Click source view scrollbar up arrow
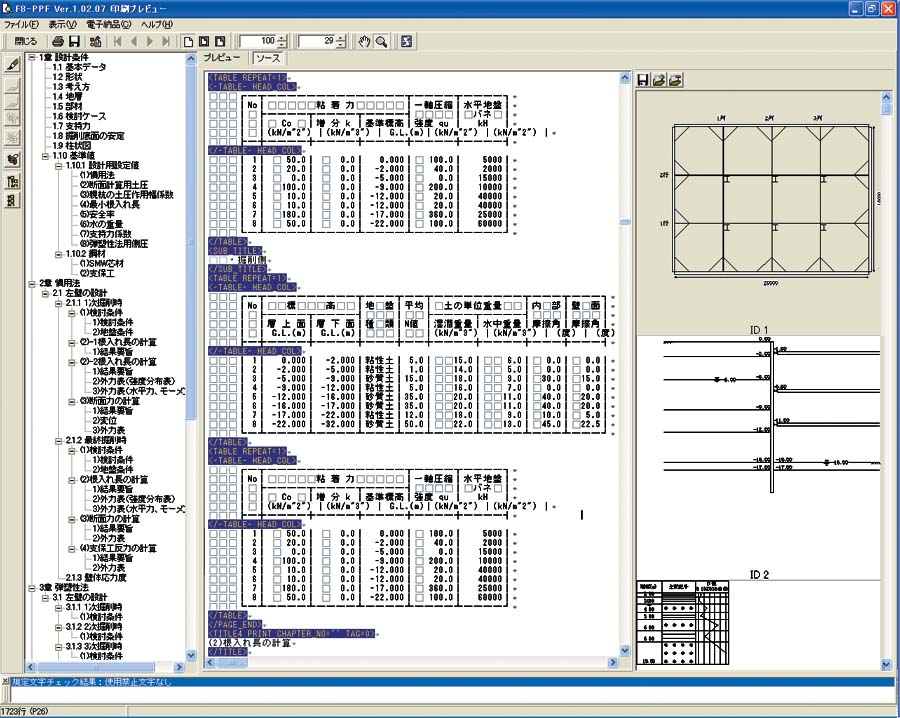900x718 pixels. [625, 78]
